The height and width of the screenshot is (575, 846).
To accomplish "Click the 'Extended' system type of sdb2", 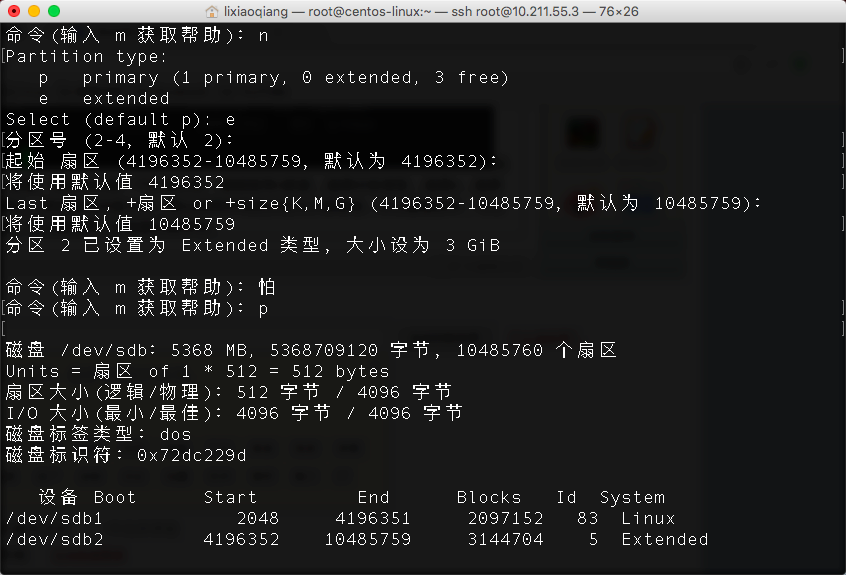I will [x=665, y=540].
